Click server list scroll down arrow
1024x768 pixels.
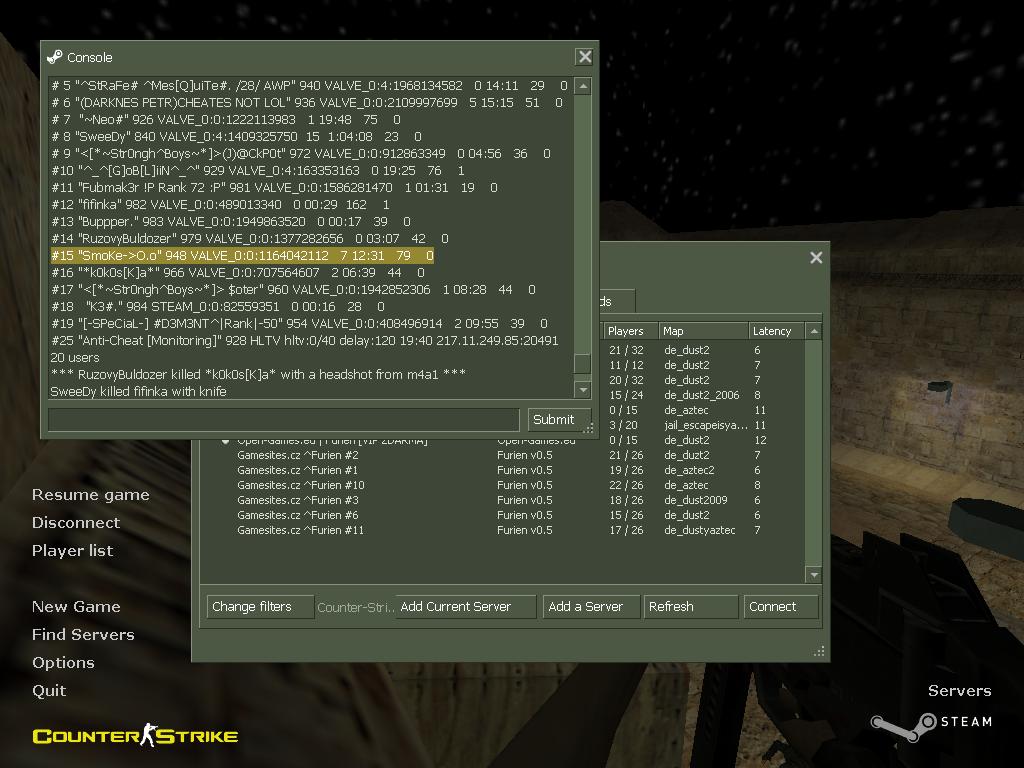pyautogui.click(x=814, y=575)
